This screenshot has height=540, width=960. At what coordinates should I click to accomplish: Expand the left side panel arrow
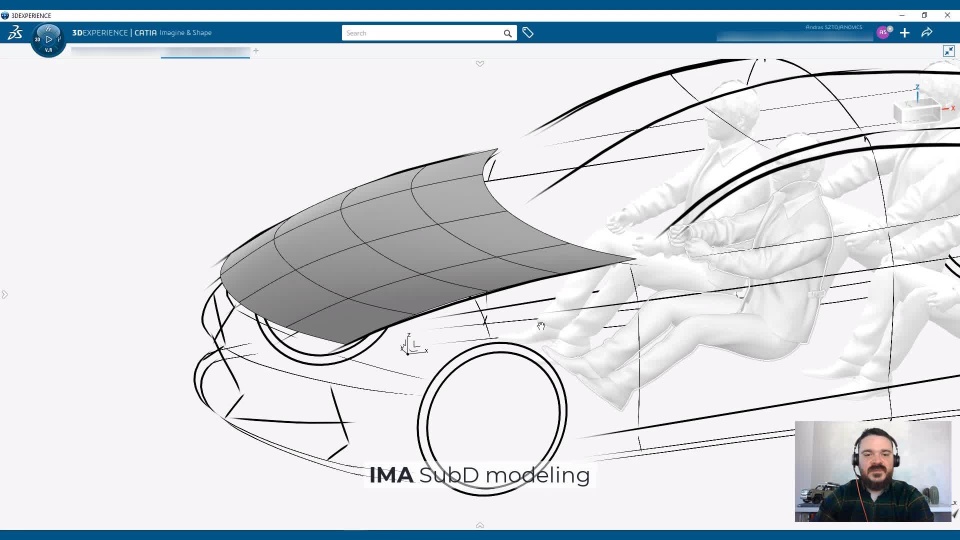click(5, 294)
